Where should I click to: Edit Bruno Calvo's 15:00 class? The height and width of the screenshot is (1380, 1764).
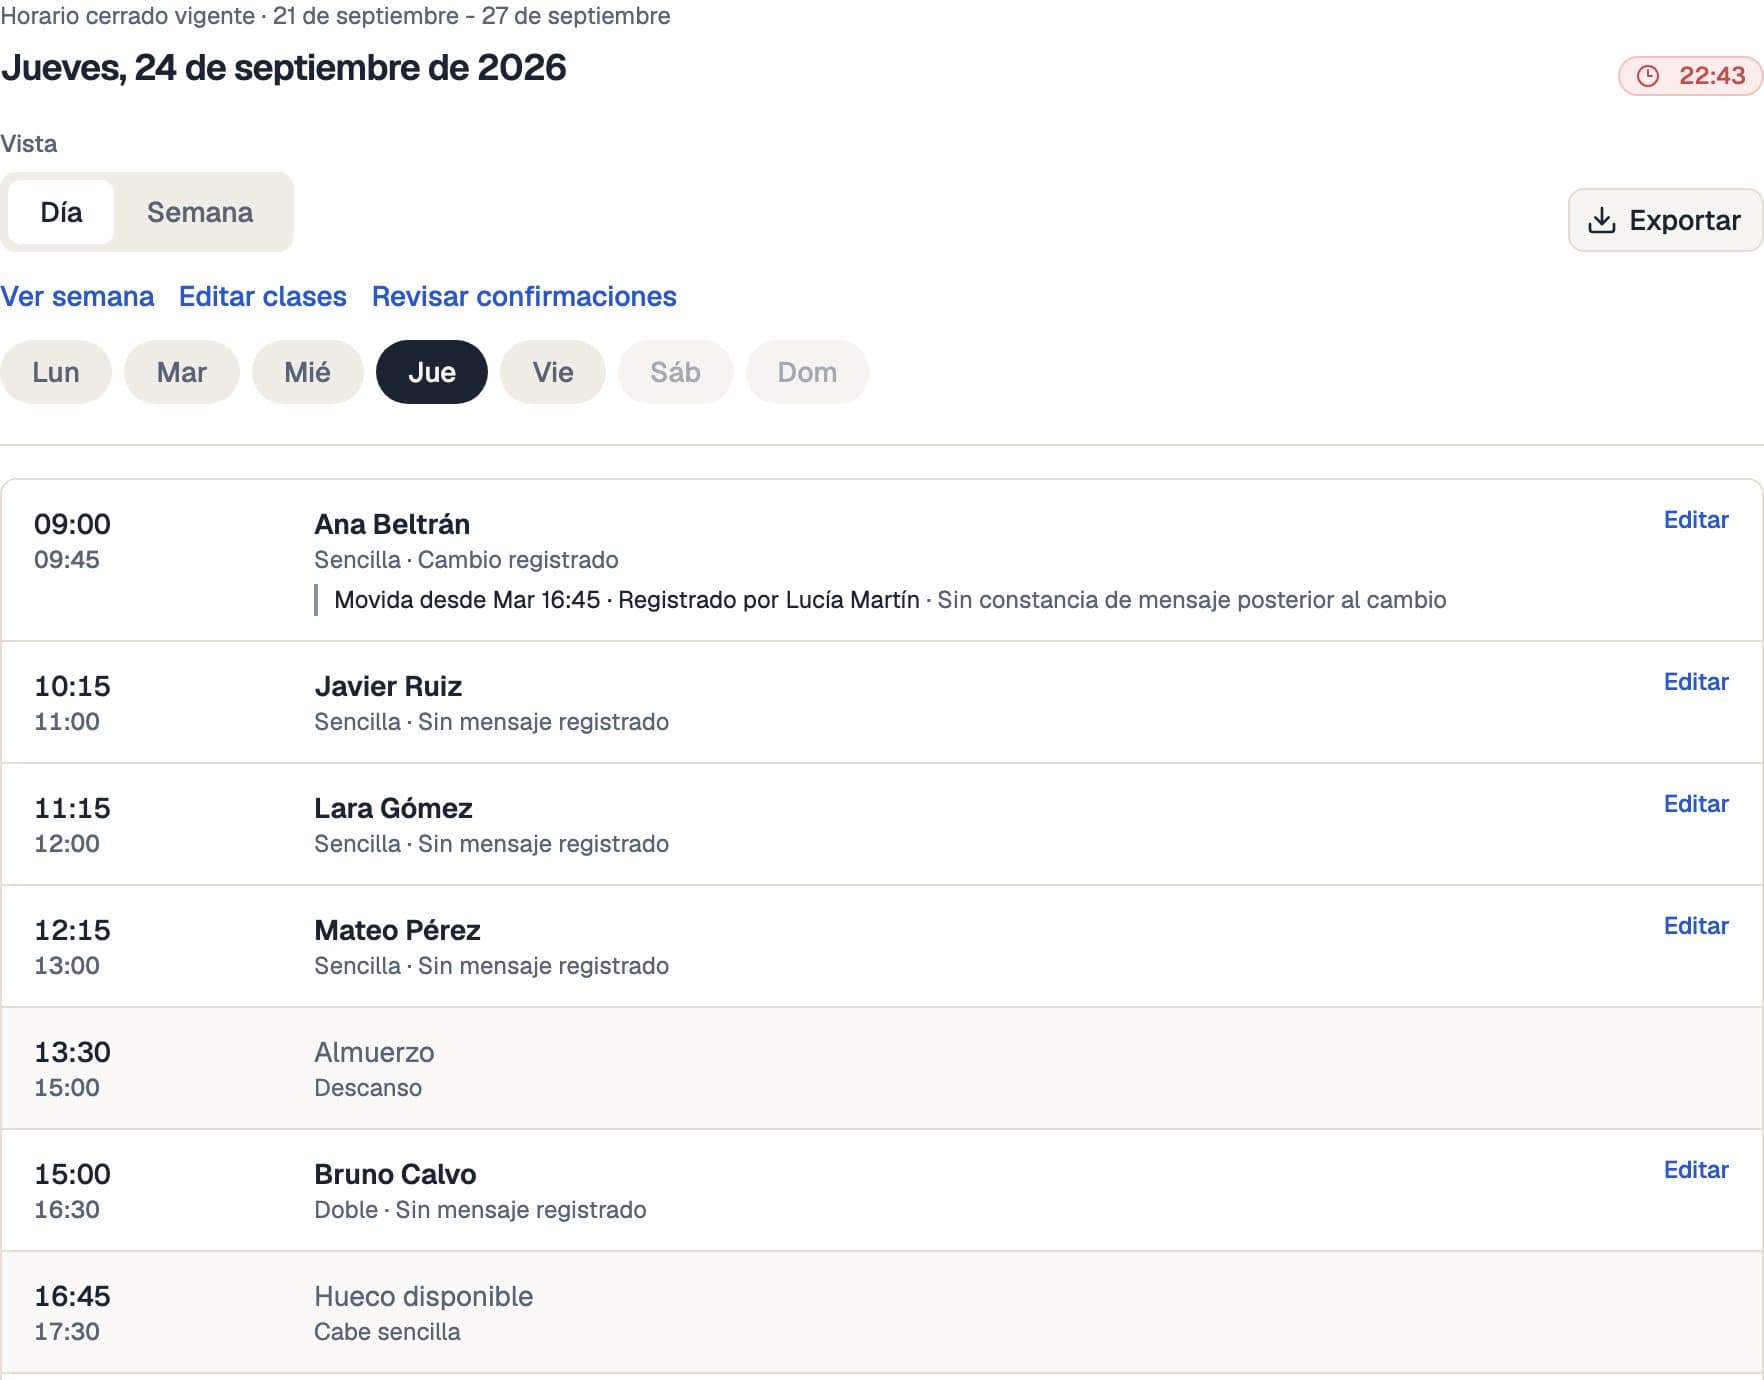pos(1696,1170)
